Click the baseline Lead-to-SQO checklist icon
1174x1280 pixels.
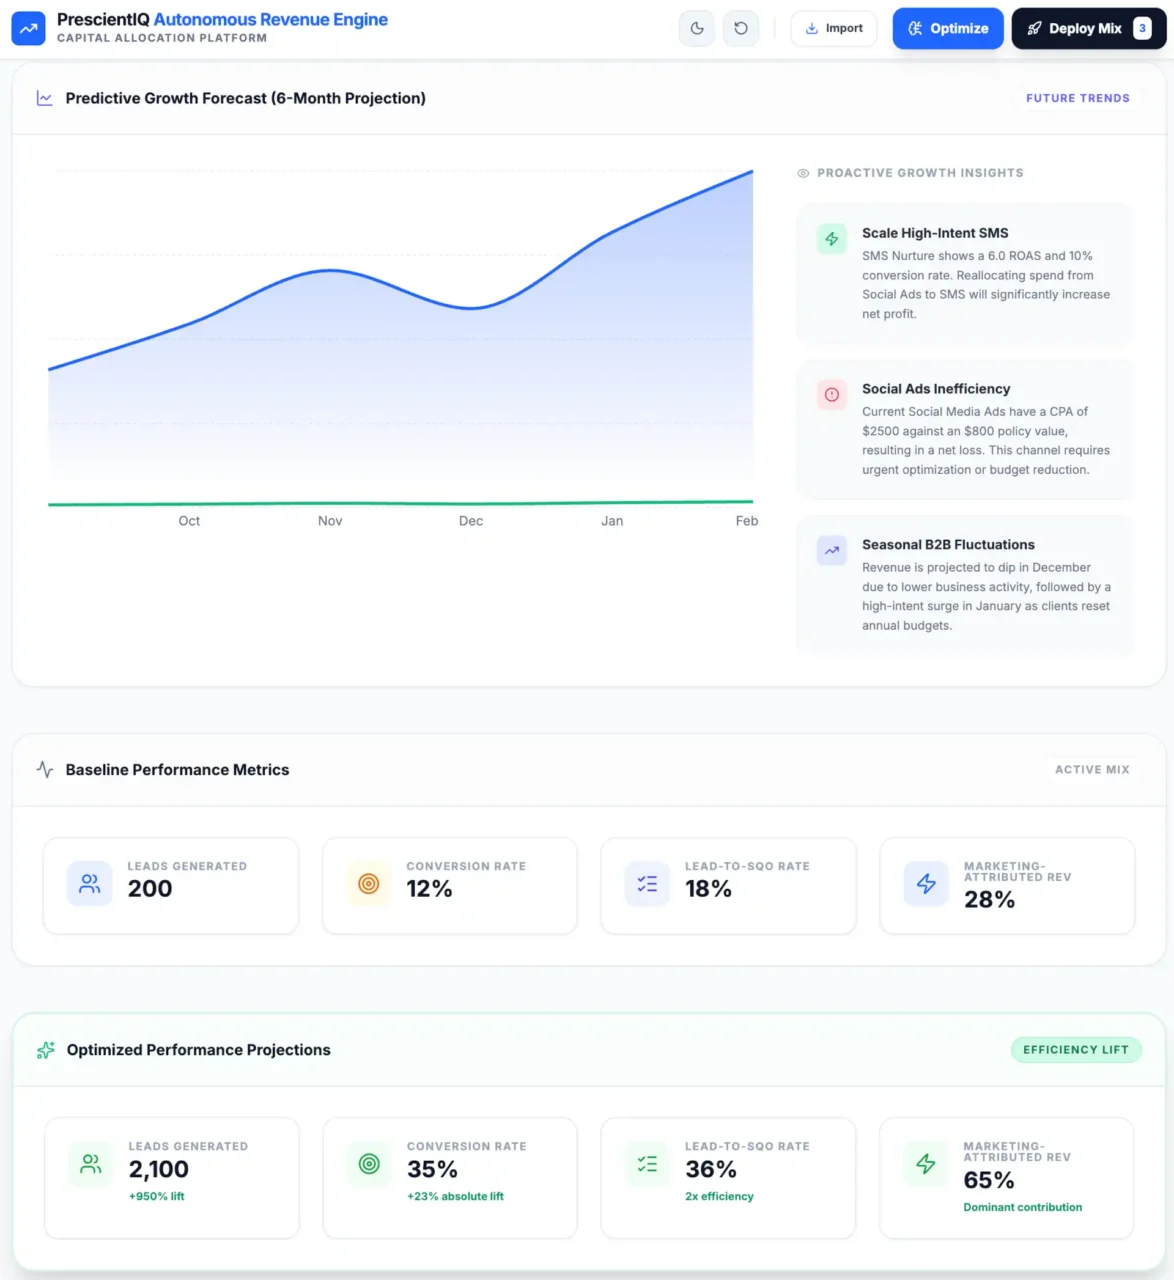pos(647,884)
